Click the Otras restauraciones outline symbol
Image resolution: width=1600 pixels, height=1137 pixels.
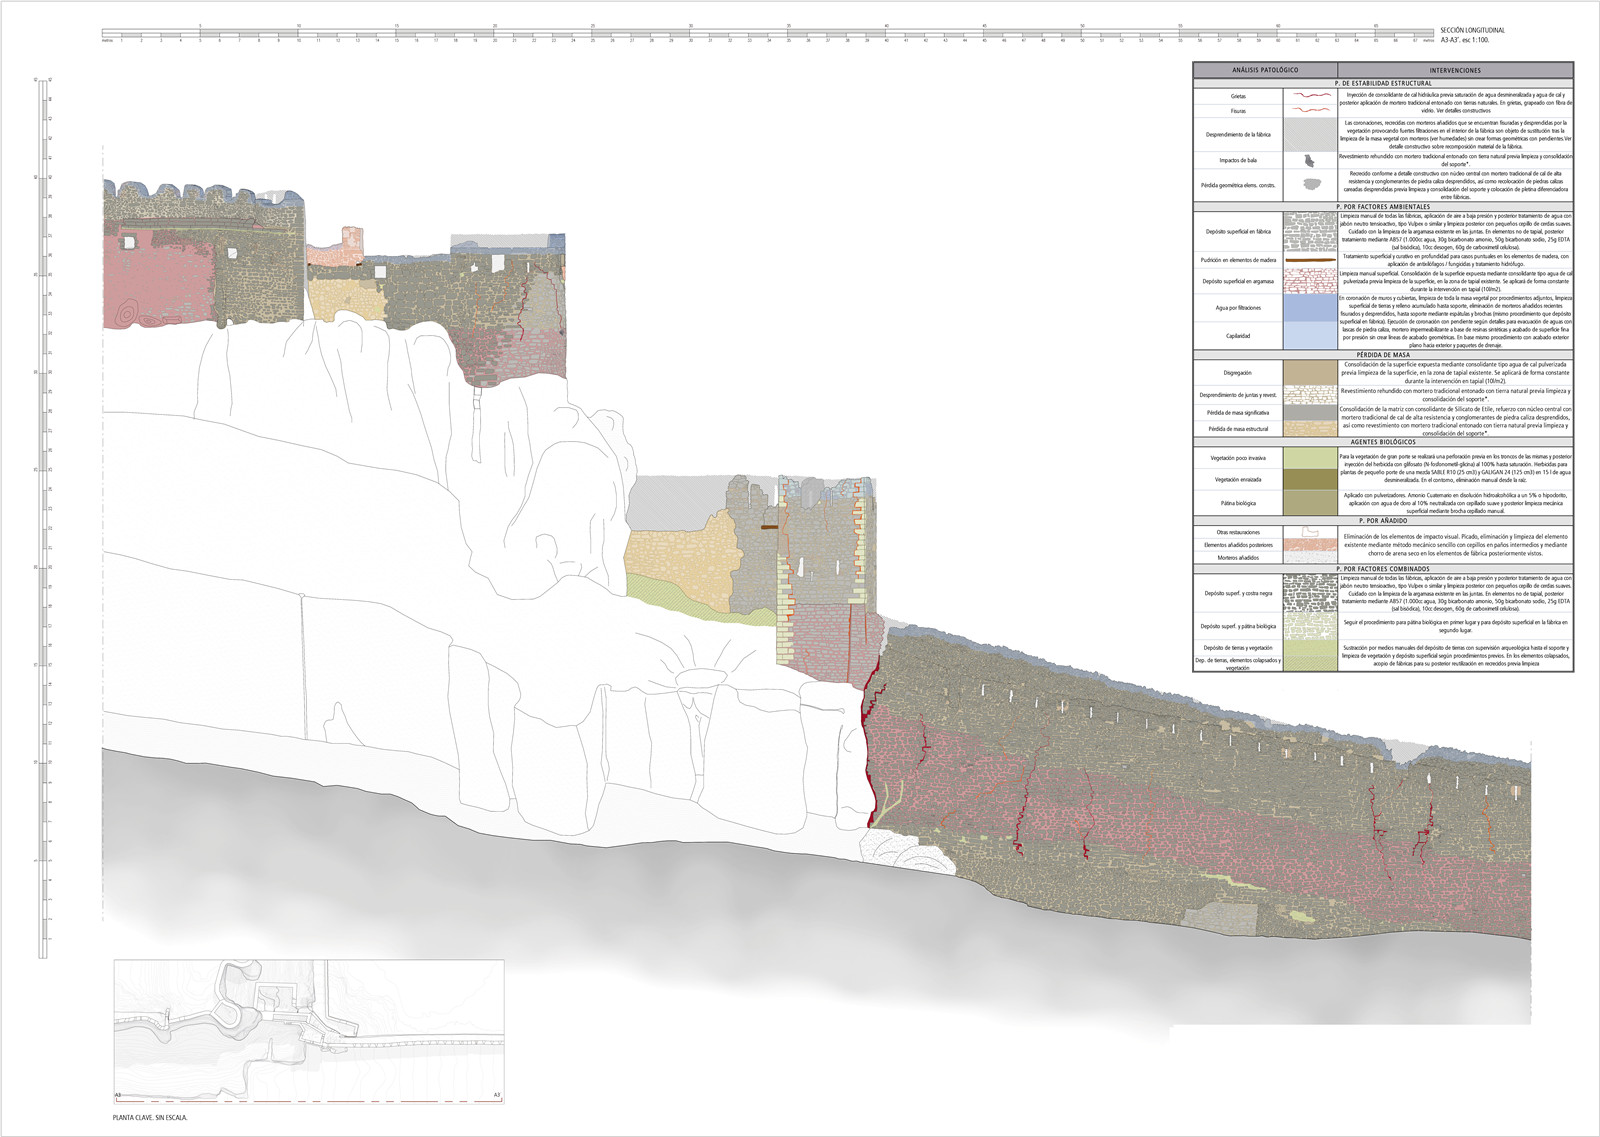point(1309,532)
